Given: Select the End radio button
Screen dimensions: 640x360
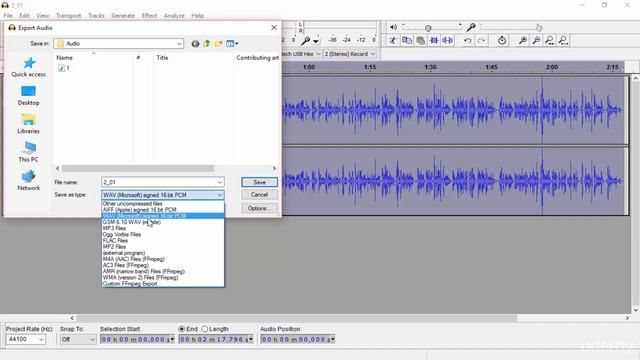Looking at the screenshot, I should [182, 329].
